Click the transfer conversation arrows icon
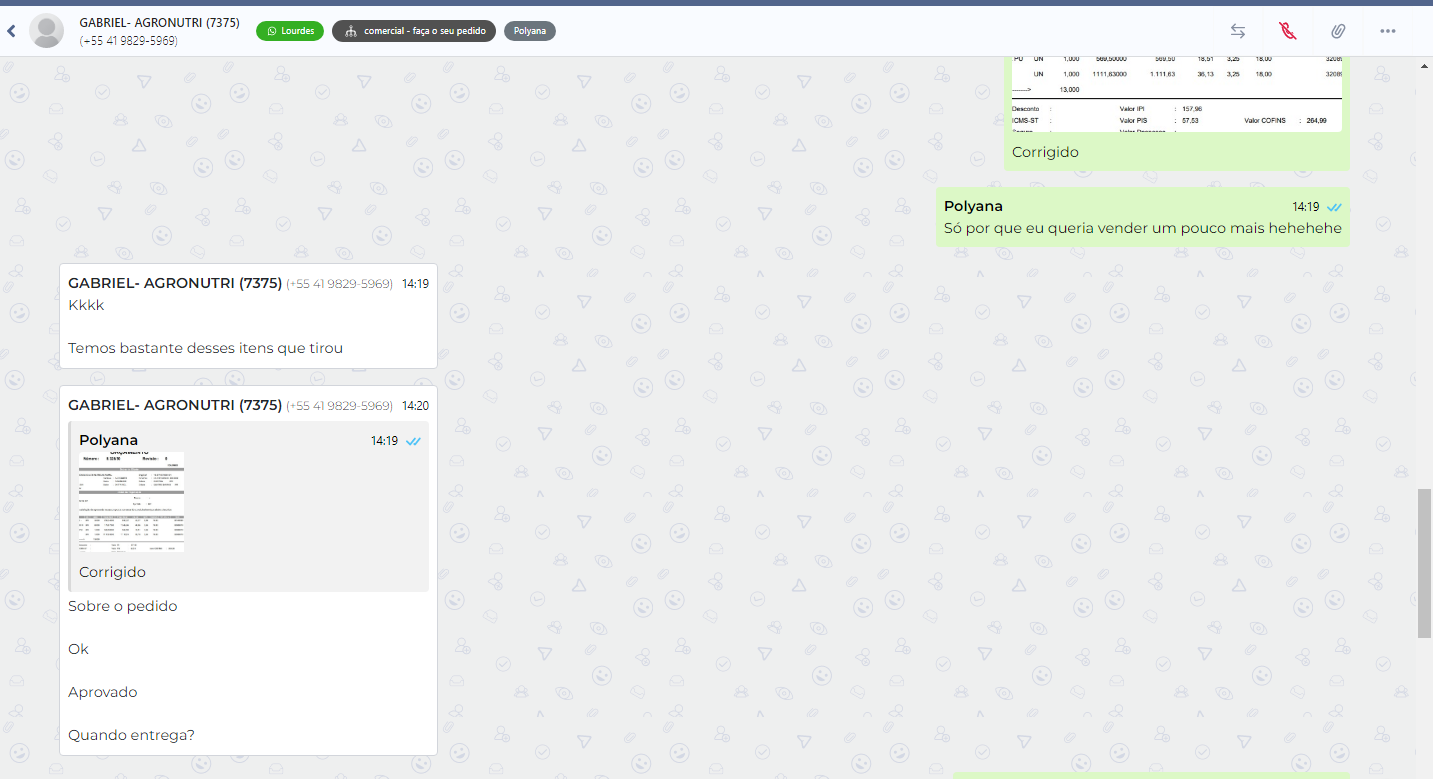The height and width of the screenshot is (779, 1433). [x=1237, y=31]
